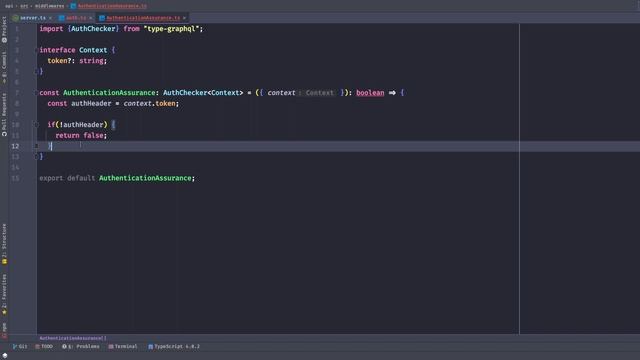Collapse the if(!authHeader) block fold
Viewport: 640px width, 360px height.
[x=36, y=124]
